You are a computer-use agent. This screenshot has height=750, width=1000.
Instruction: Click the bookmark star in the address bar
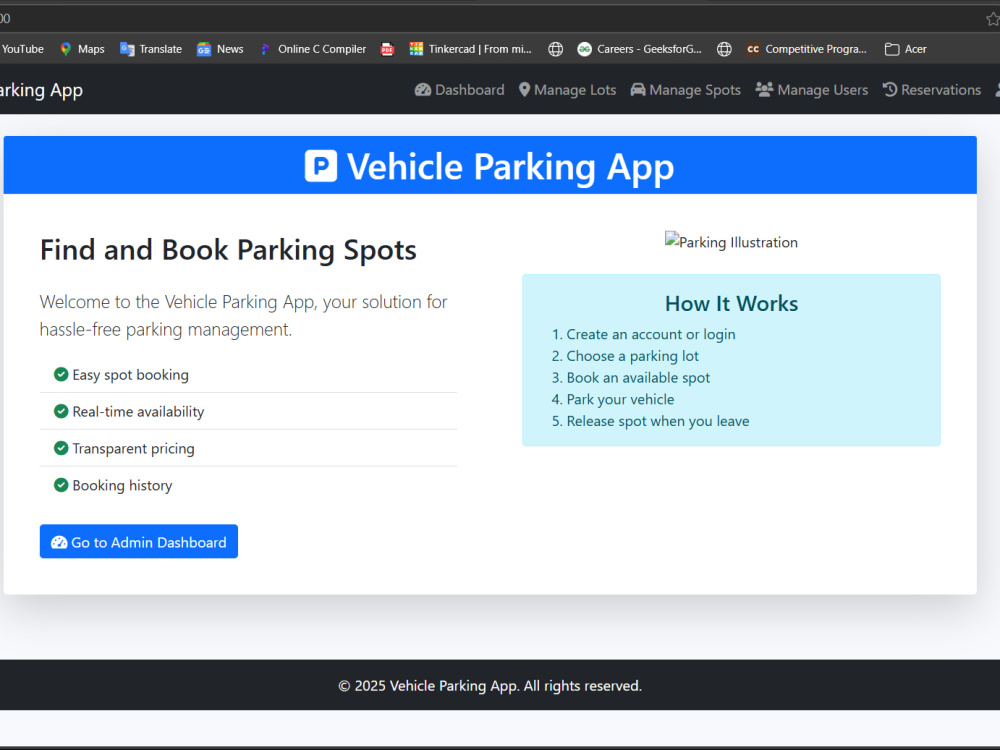pos(992,19)
